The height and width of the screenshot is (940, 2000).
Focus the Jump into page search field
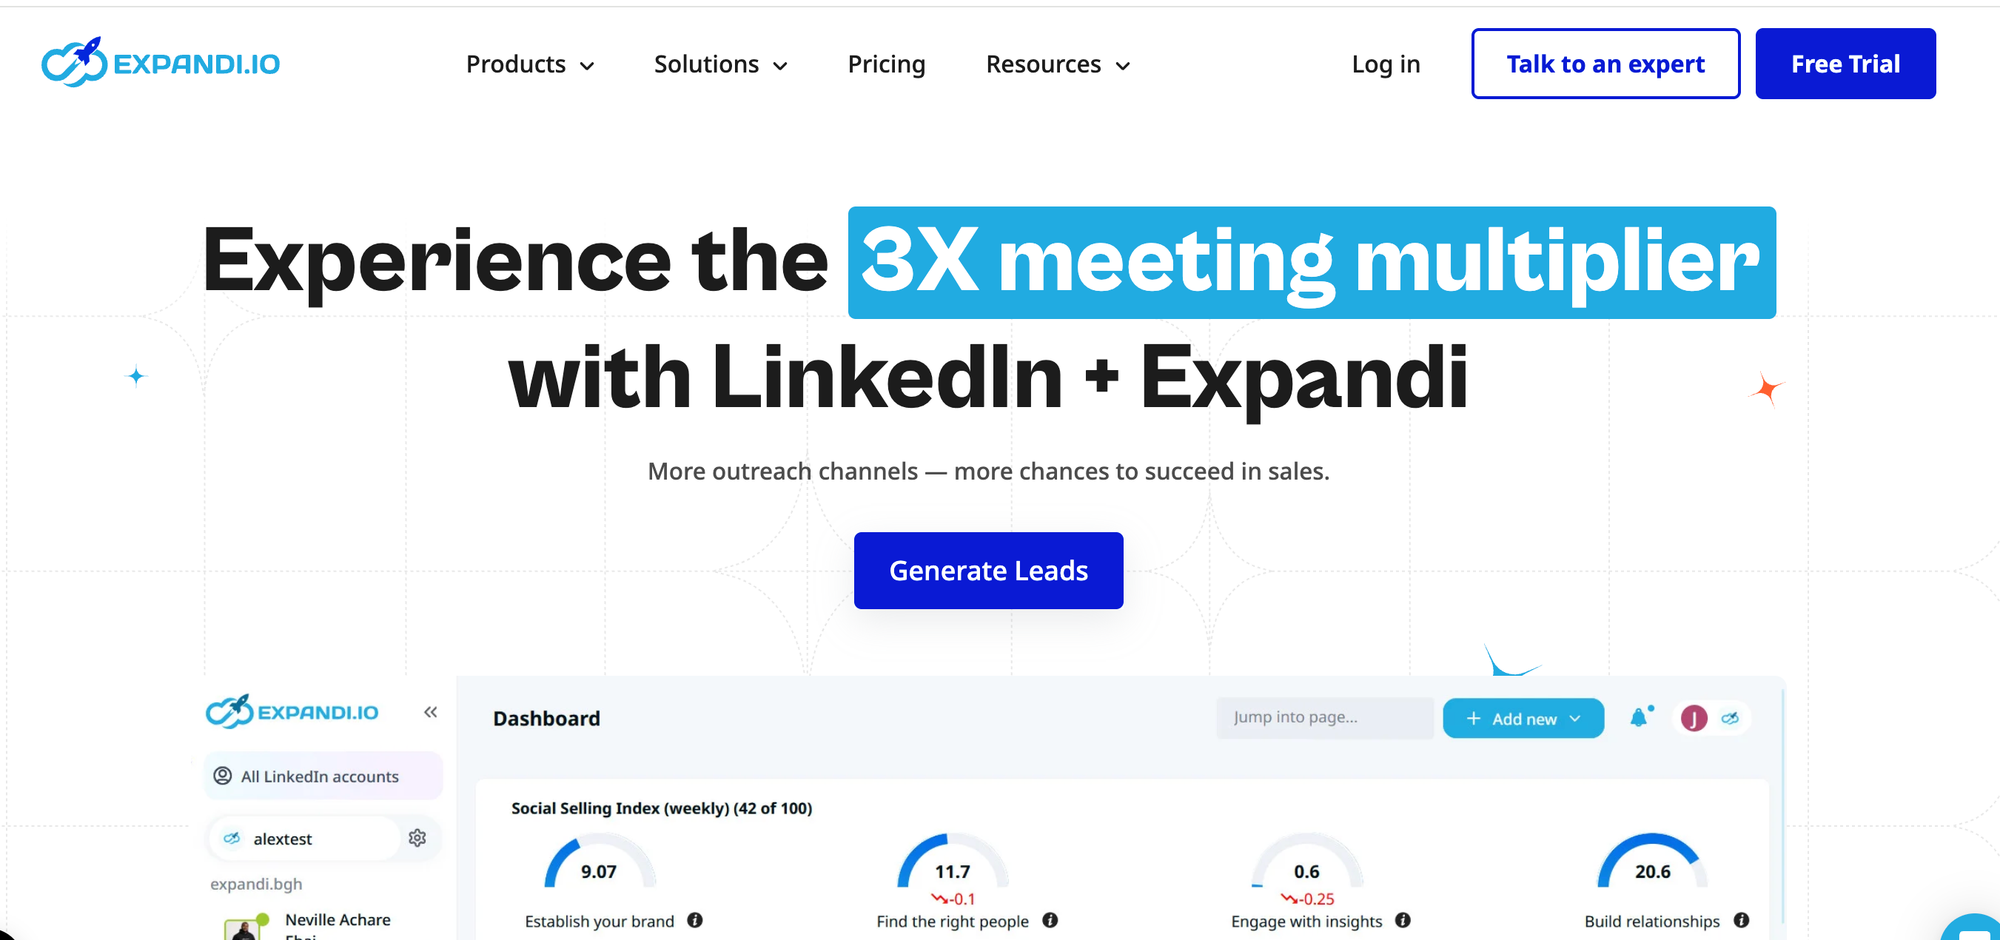(1324, 718)
